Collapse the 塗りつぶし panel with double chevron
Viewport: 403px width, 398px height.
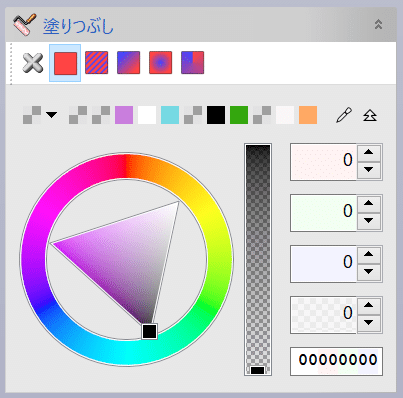(x=378, y=24)
